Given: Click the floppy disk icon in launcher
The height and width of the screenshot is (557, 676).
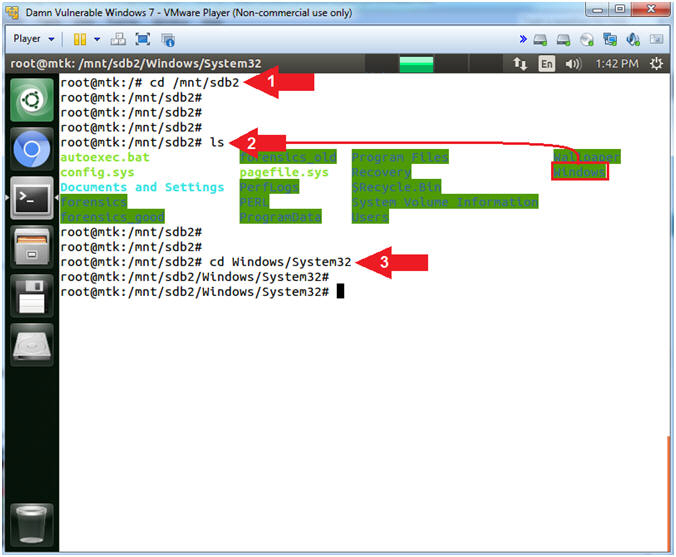Looking at the screenshot, I should point(32,296).
